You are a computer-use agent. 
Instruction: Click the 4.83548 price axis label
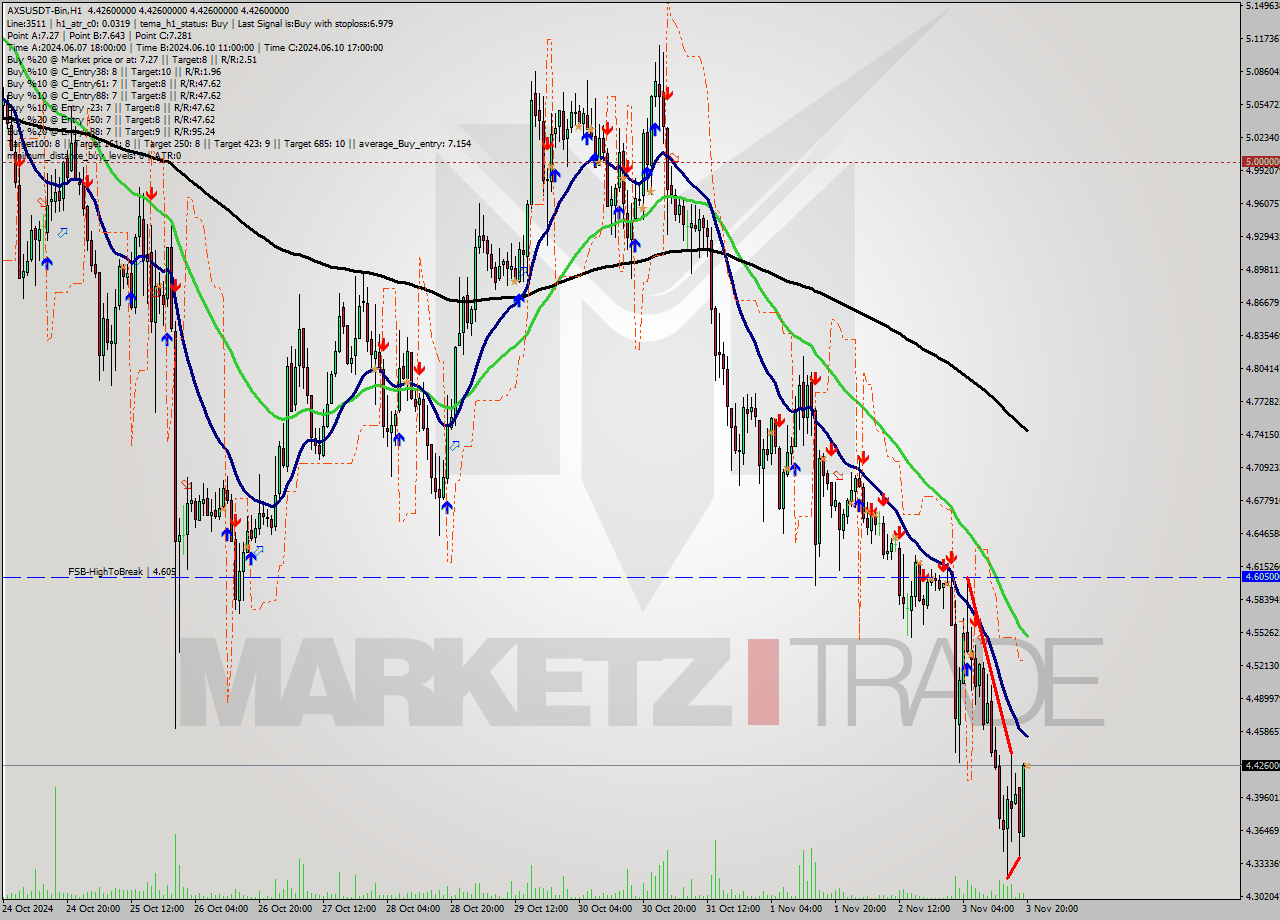tap(1262, 336)
